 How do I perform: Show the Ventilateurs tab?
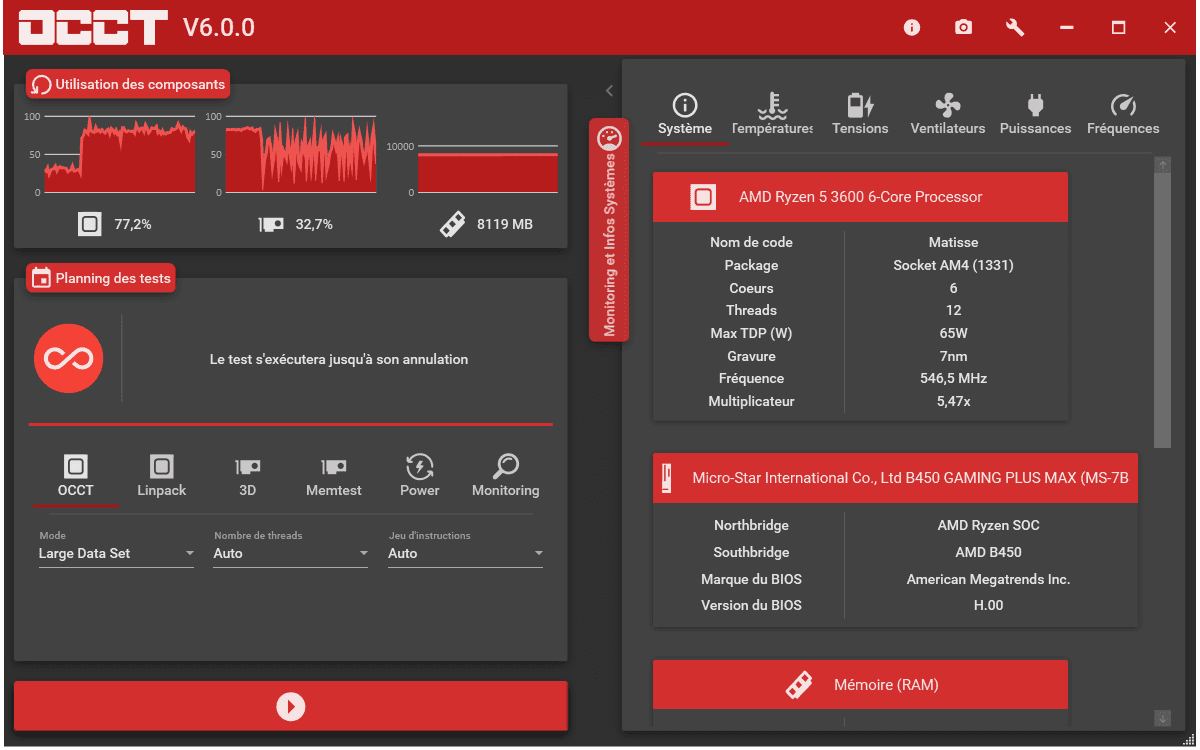[x=948, y=115]
